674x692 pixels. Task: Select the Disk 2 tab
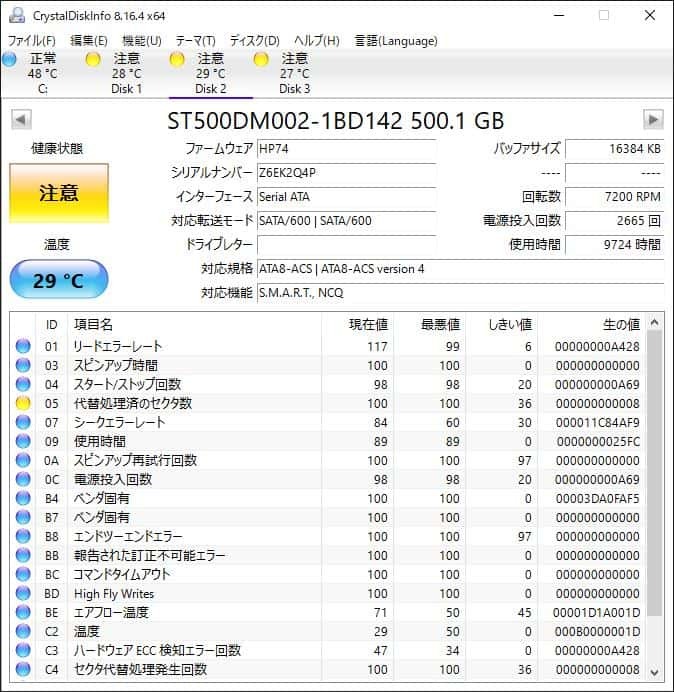(211, 73)
